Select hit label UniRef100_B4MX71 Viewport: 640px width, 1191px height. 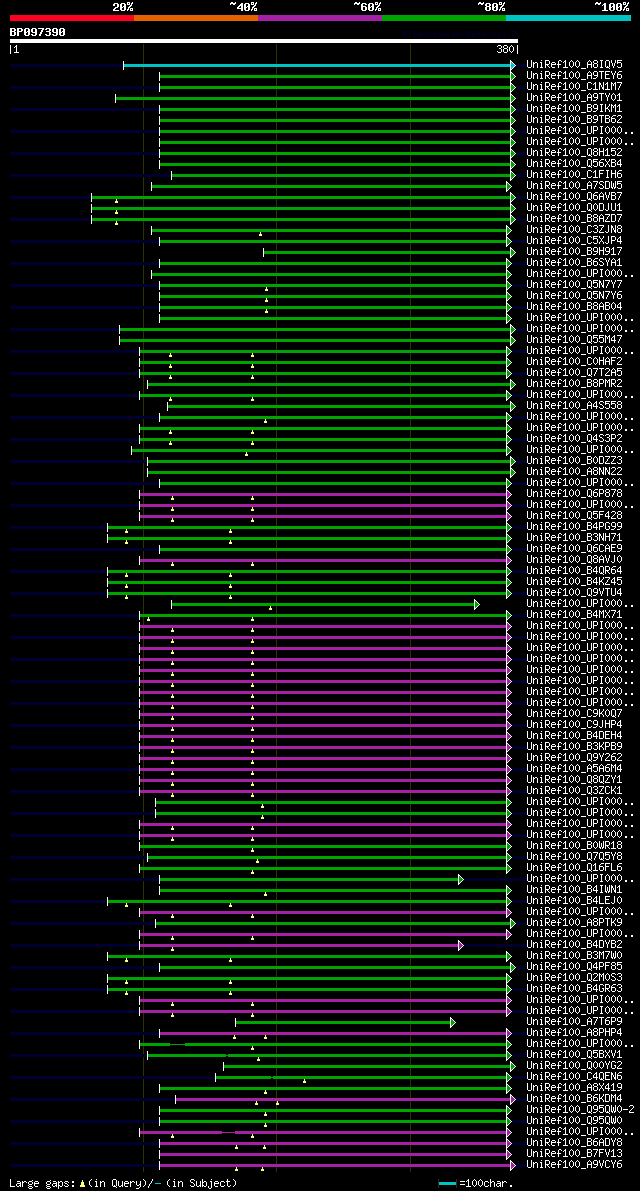574,615
